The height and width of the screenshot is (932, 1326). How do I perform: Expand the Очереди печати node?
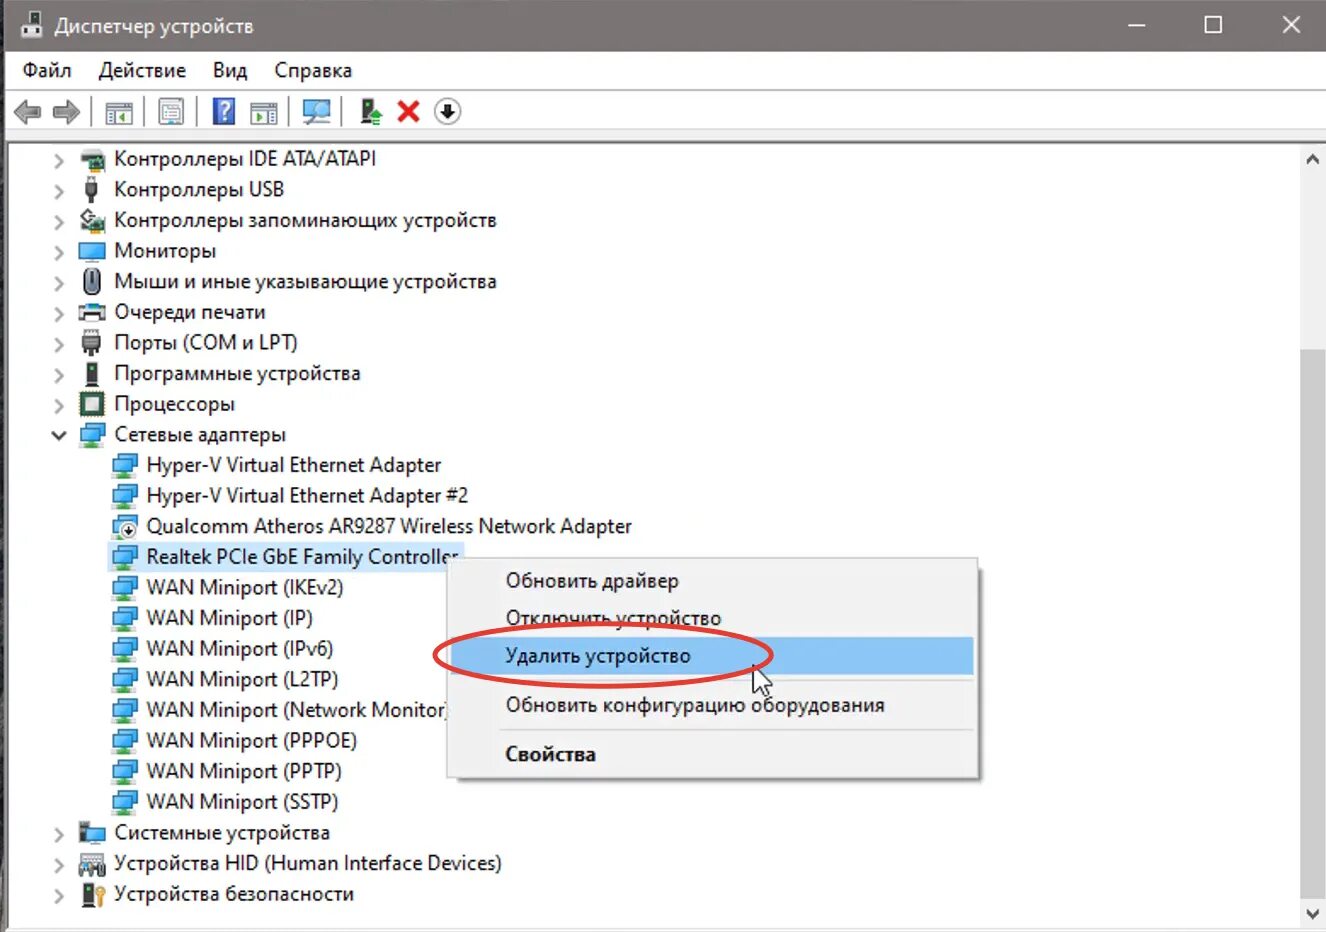59,313
